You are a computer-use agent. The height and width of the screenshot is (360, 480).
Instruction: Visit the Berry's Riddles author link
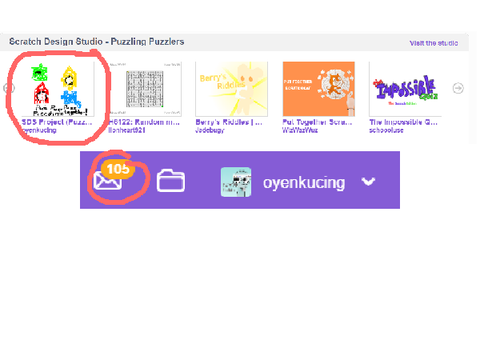pos(210,130)
